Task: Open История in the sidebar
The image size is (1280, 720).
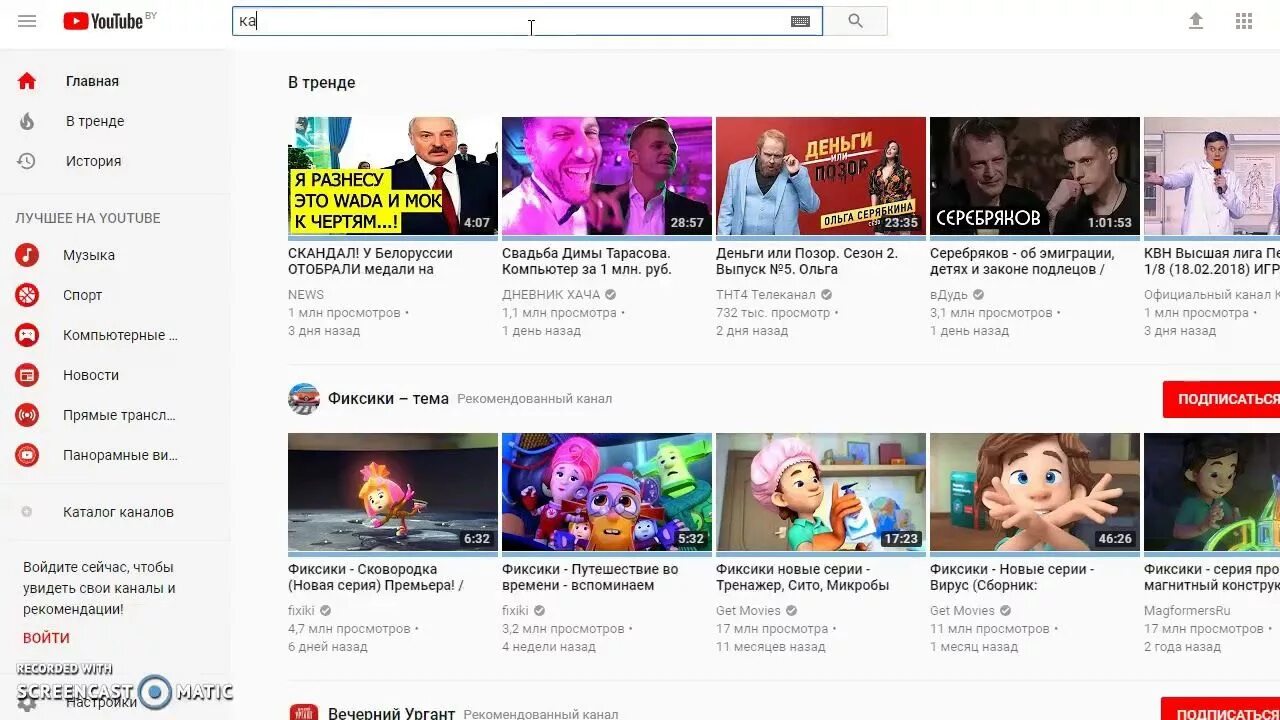Action: pyautogui.click(x=93, y=161)
